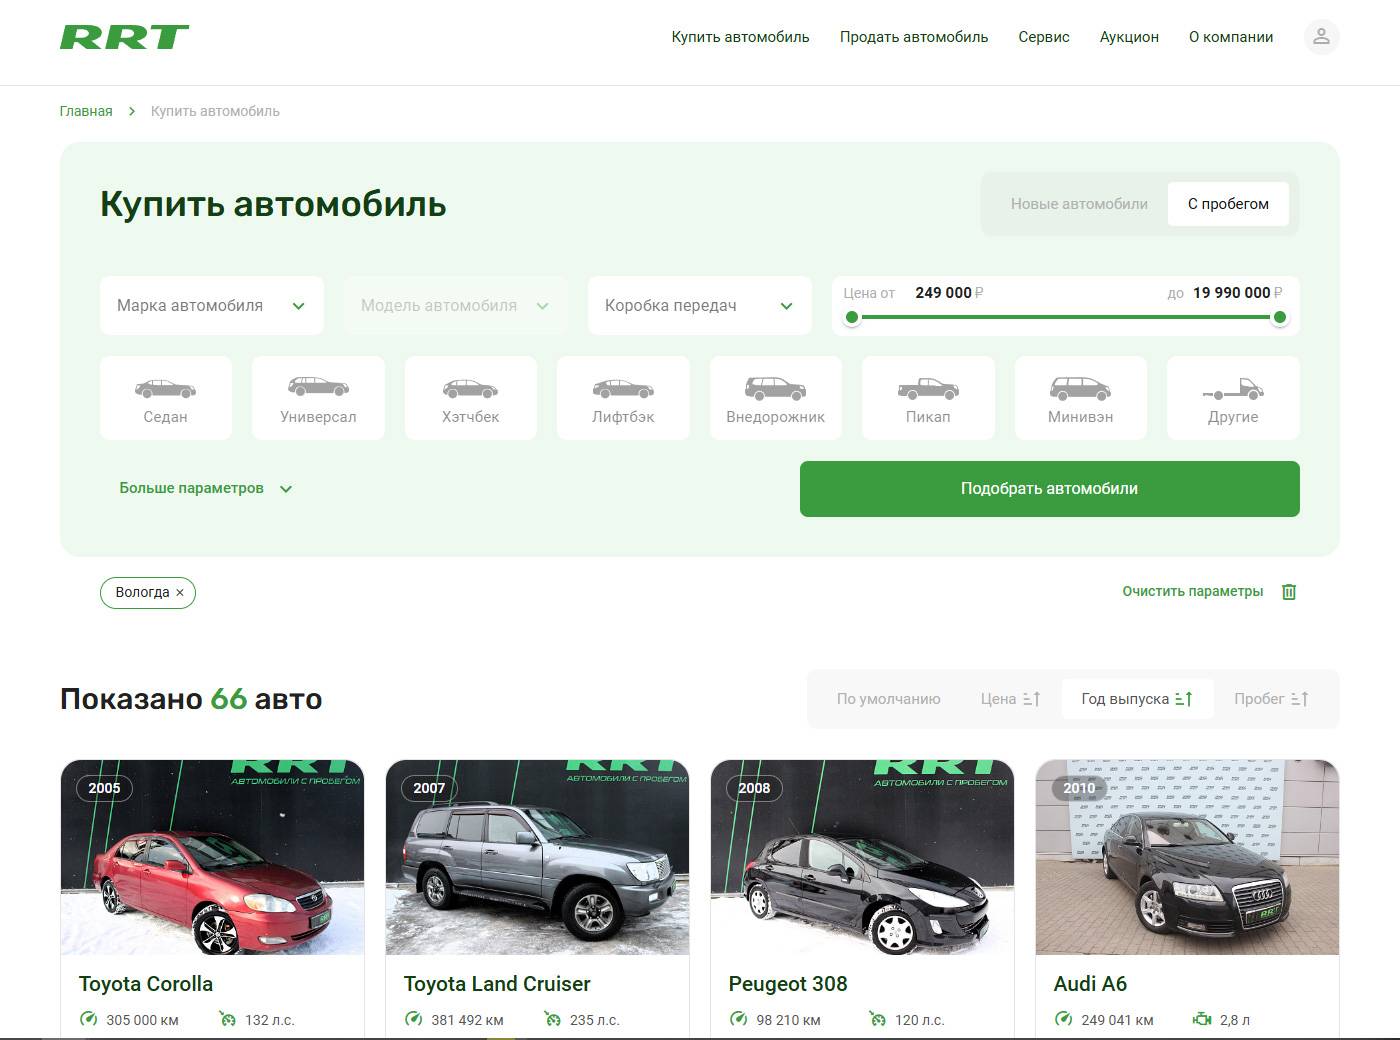Click the minimum price value 249 000
The width and height of the screenshot is (1400, 1040).
[943, 293]
